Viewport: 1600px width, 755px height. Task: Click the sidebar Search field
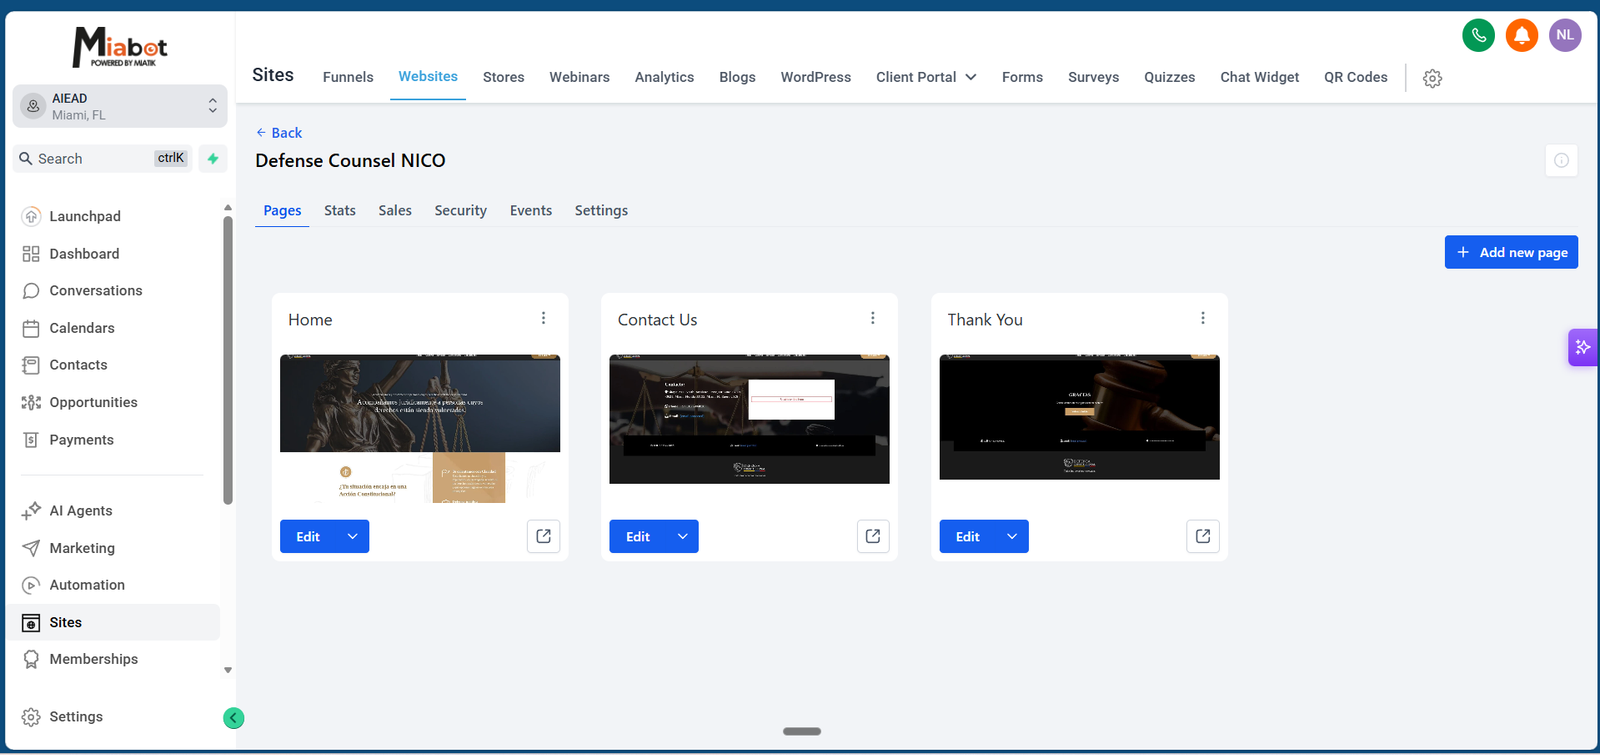pos(103,158)
